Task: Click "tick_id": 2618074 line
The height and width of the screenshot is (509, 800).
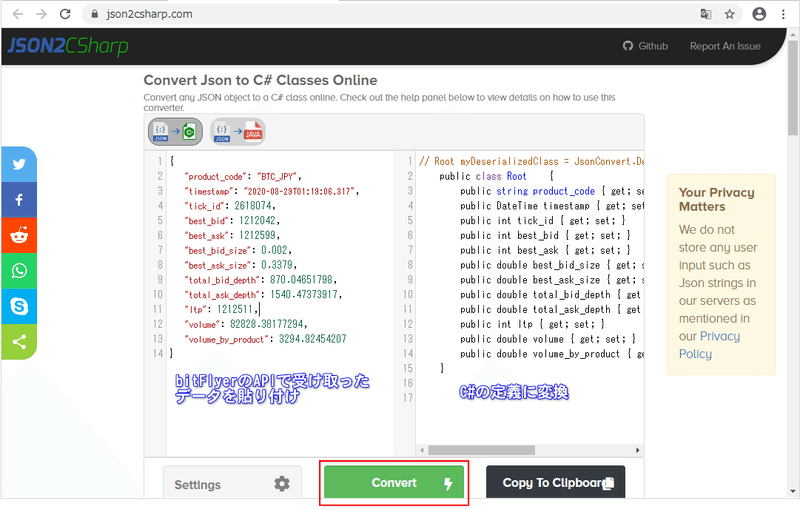Action: coord(230,206)
